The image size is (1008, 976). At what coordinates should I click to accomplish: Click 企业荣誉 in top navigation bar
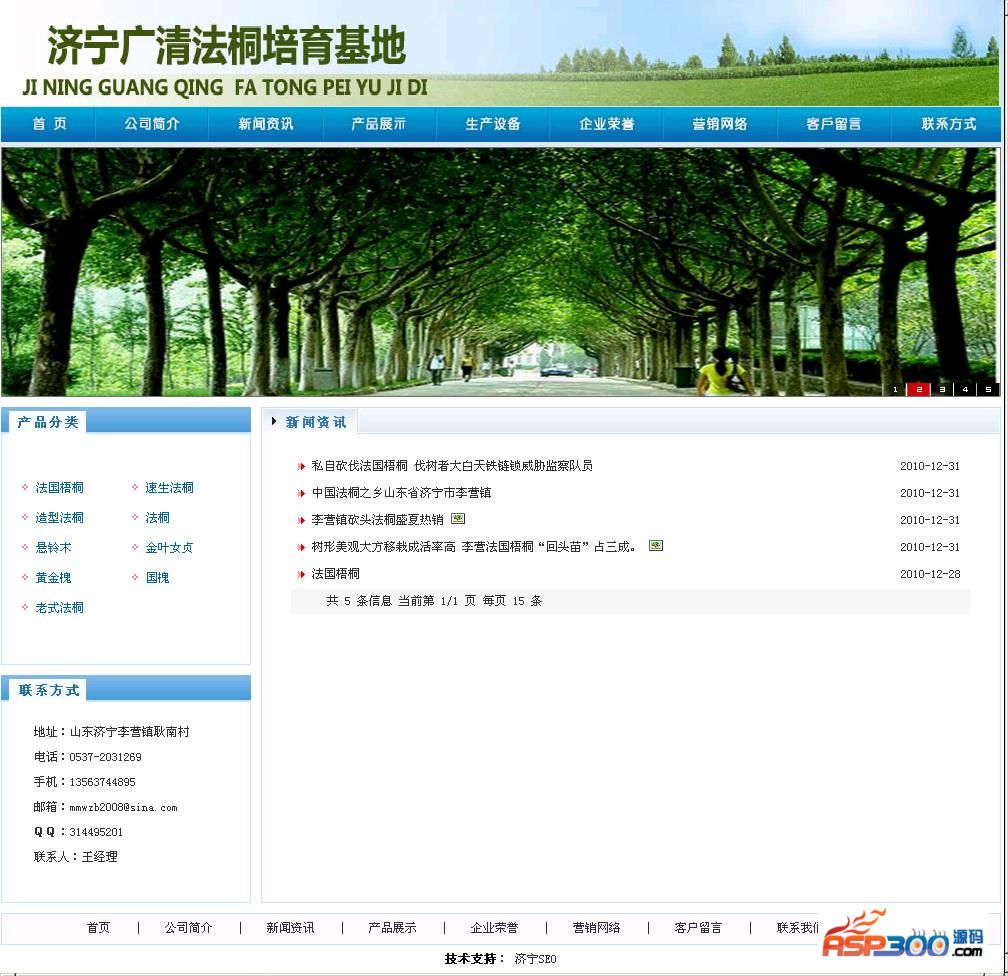pos(606,124)
